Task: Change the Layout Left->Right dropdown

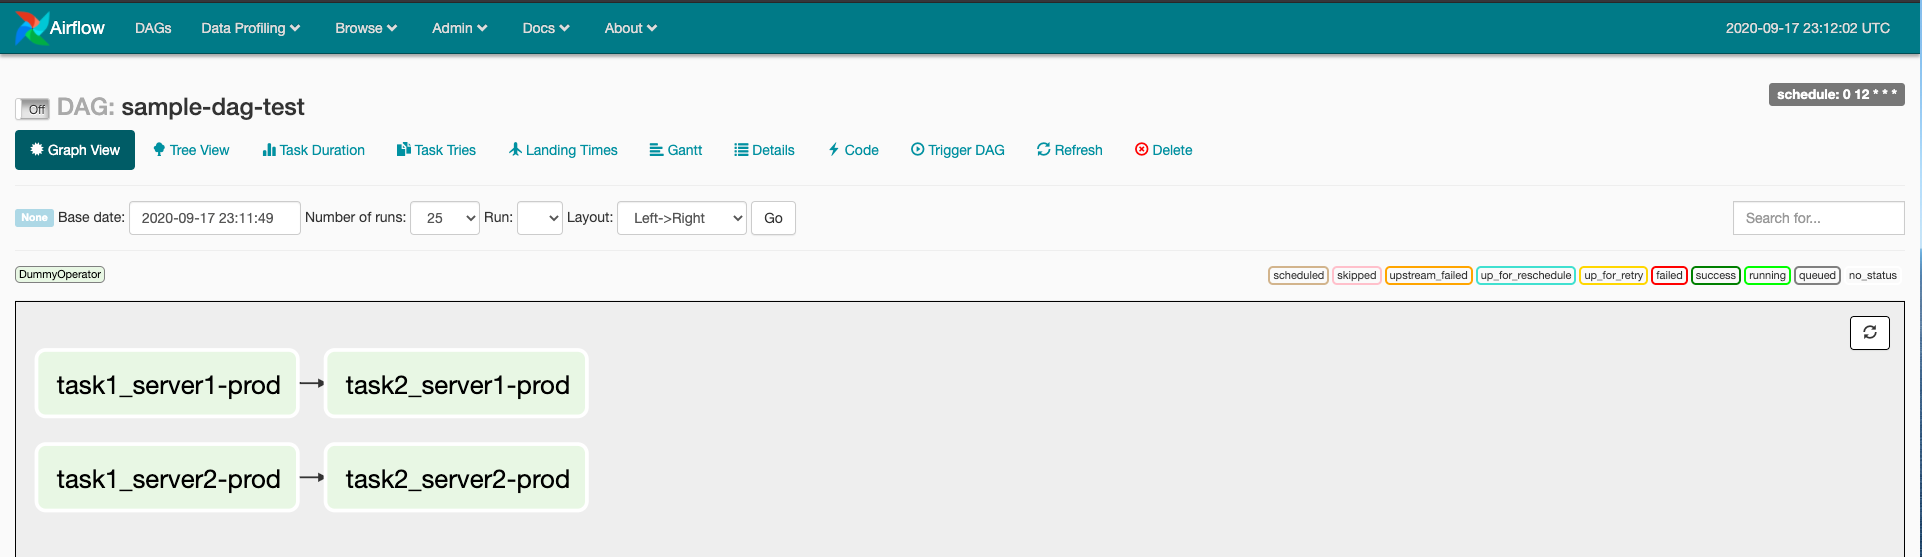Action: (x=682, y=218)
